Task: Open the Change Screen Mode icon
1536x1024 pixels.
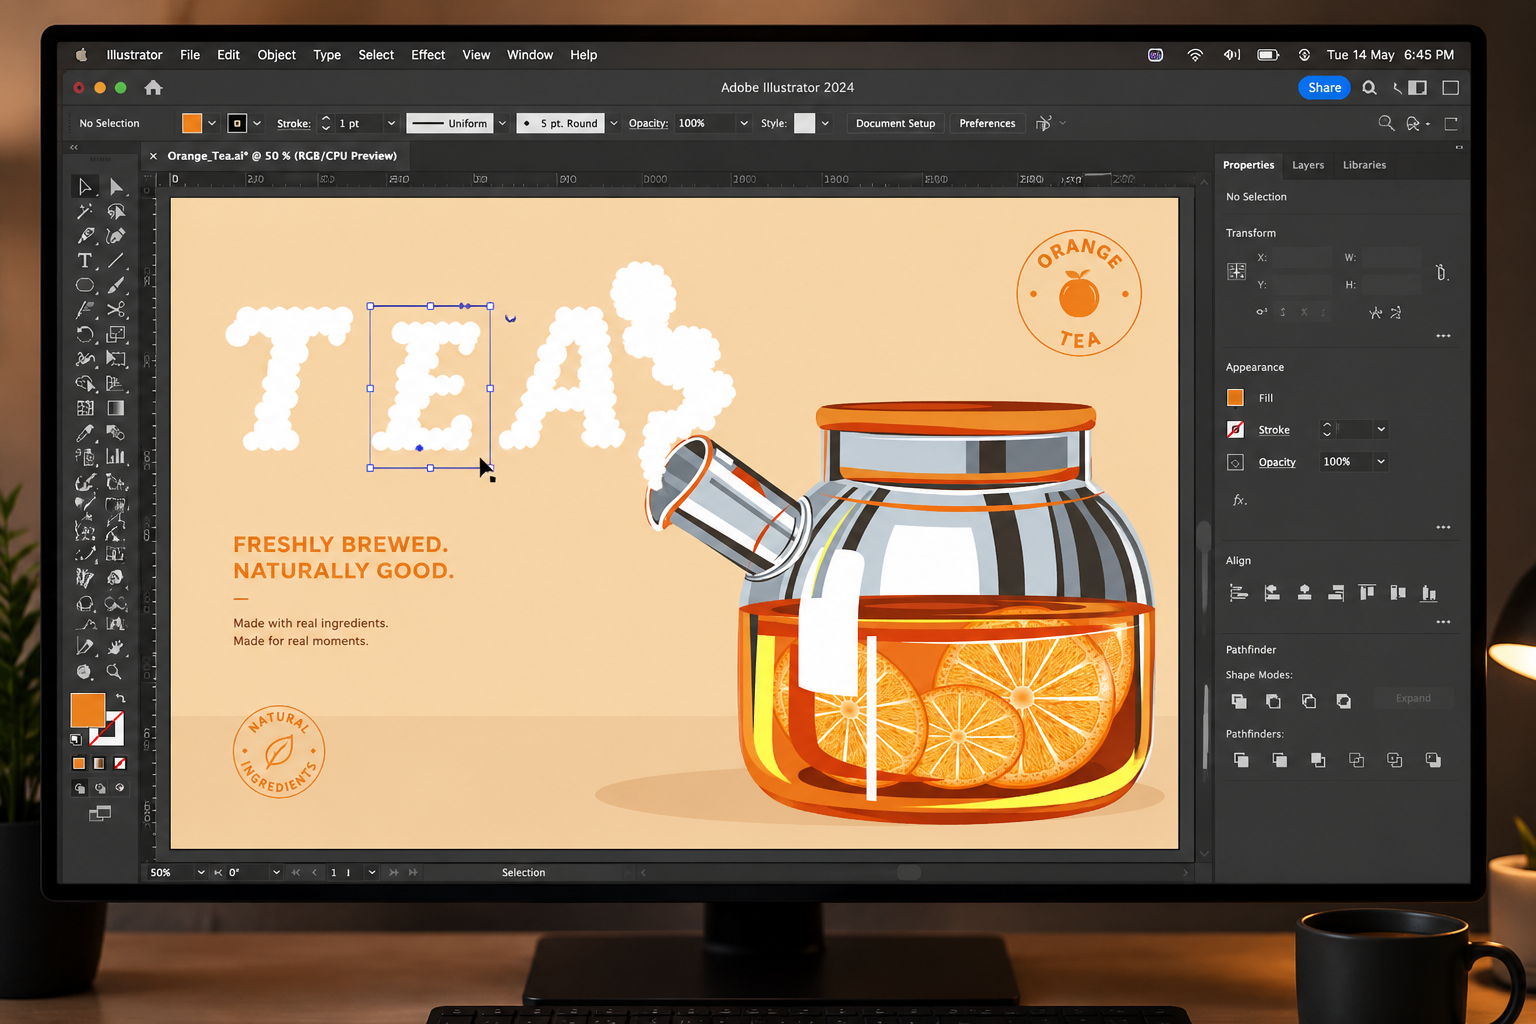Action: [100, 814]
